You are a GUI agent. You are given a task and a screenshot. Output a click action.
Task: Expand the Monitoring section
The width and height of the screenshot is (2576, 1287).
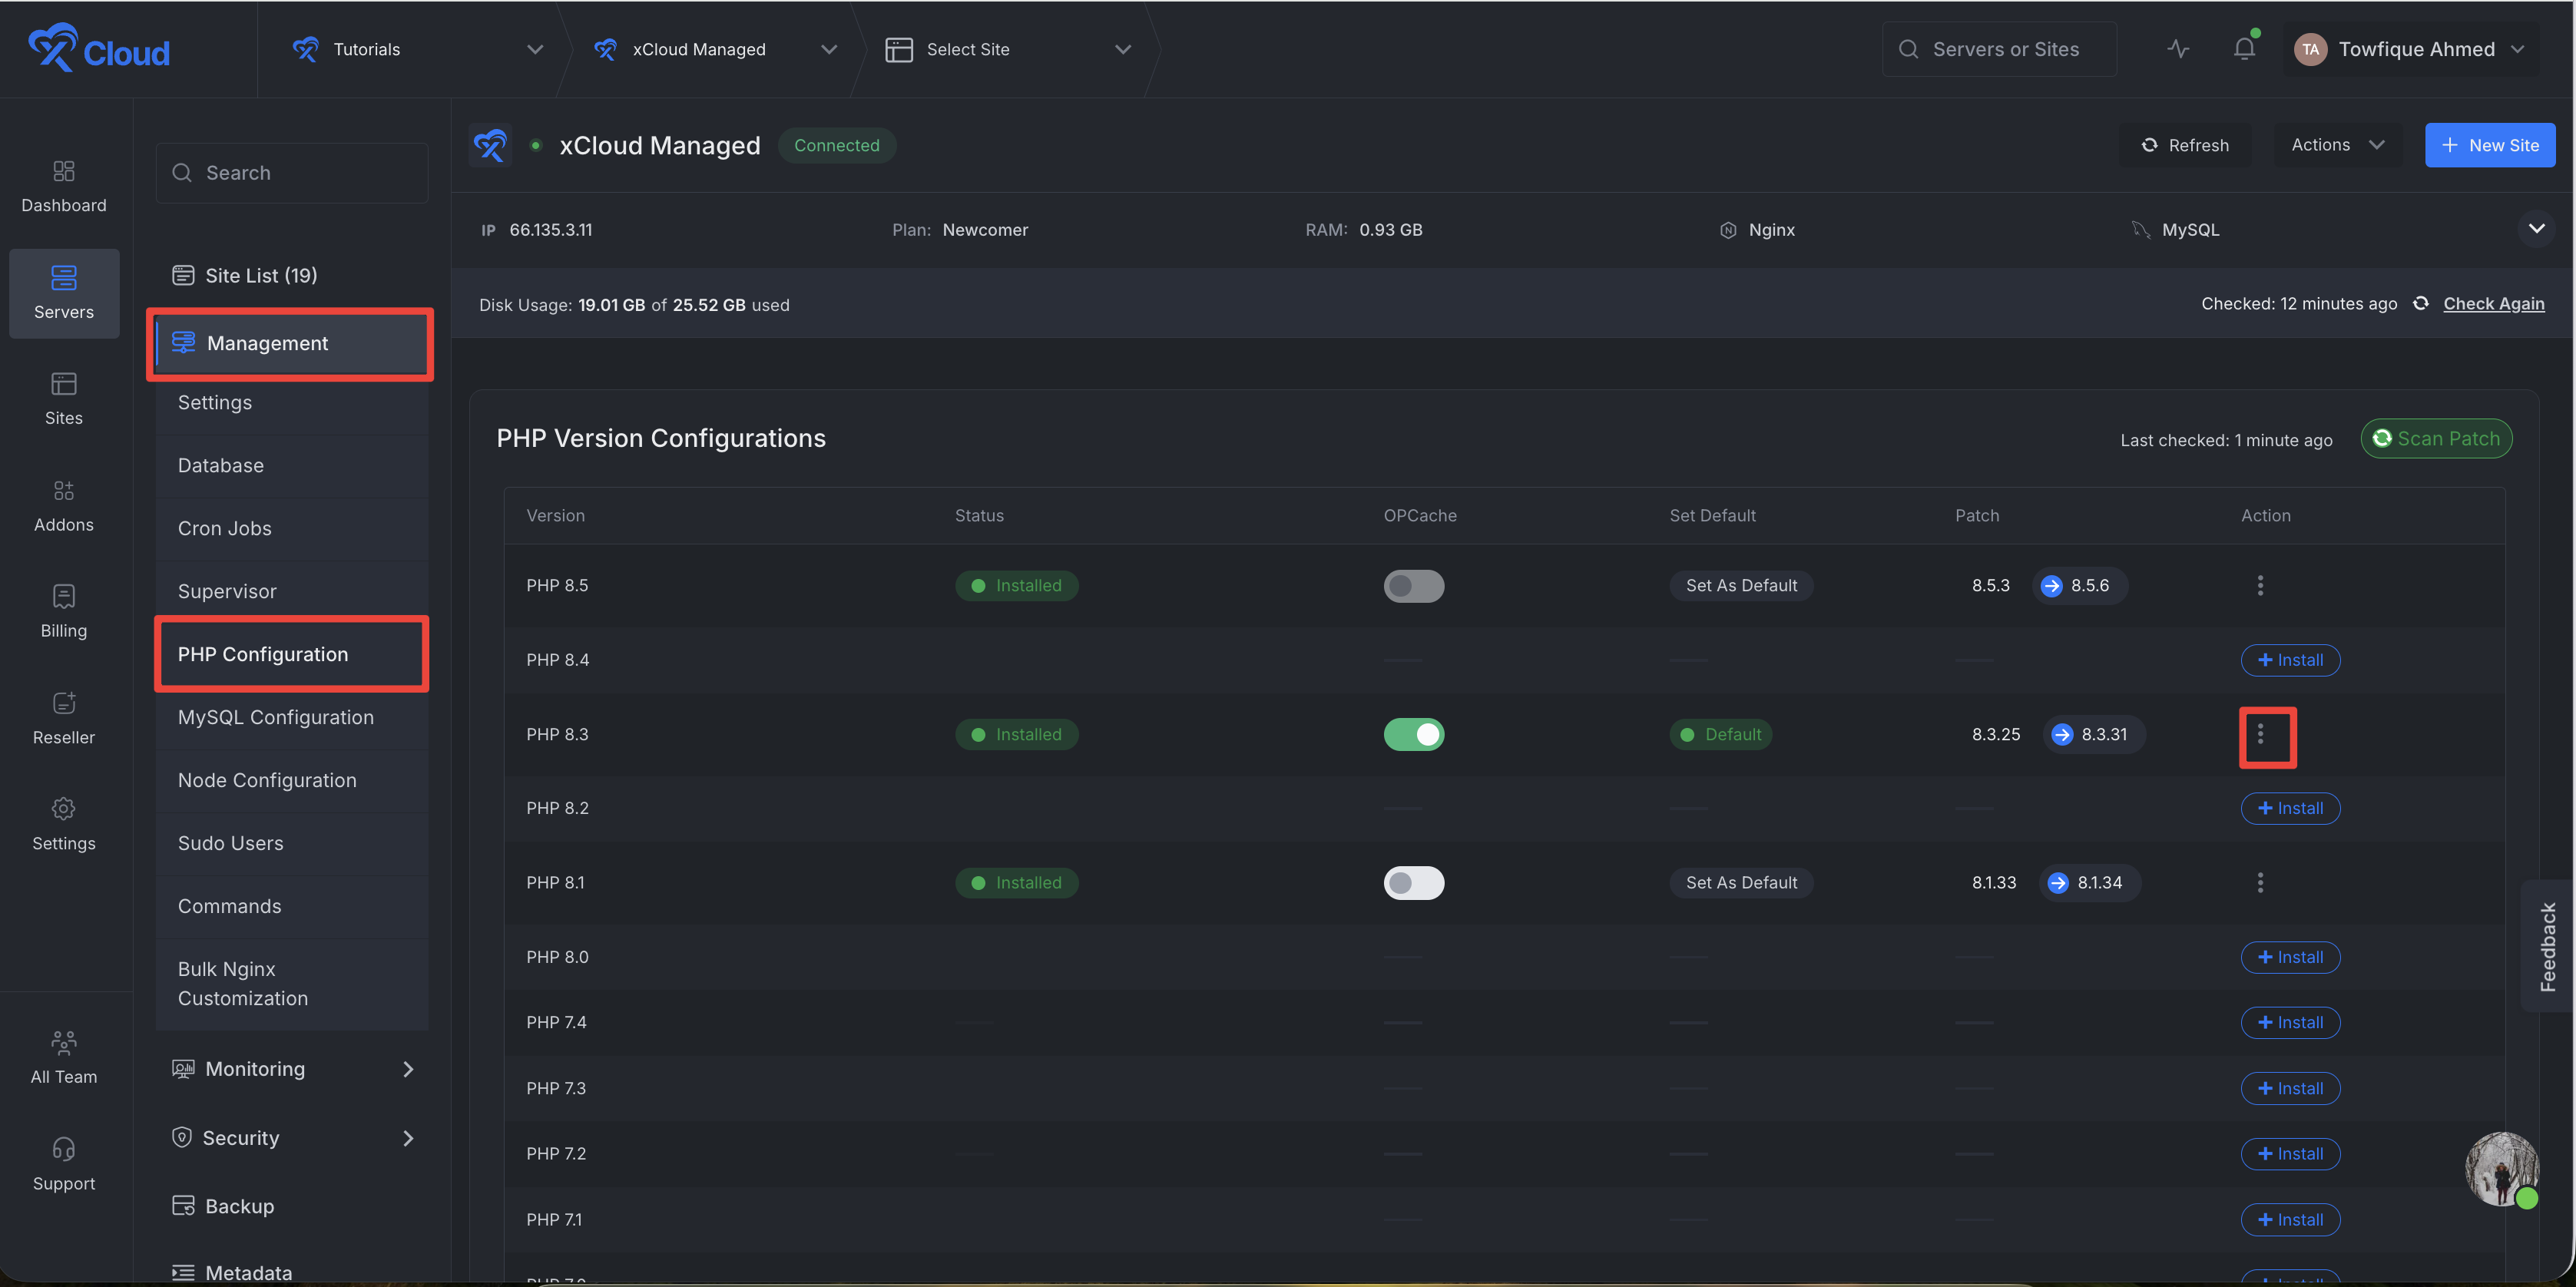pyautogui.click(x=292, y=1069)
